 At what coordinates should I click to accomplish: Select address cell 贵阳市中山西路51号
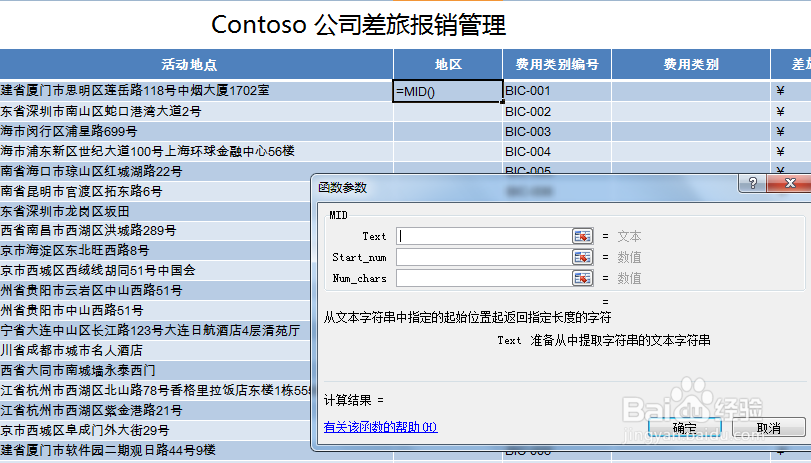click(x=155, y=310)
